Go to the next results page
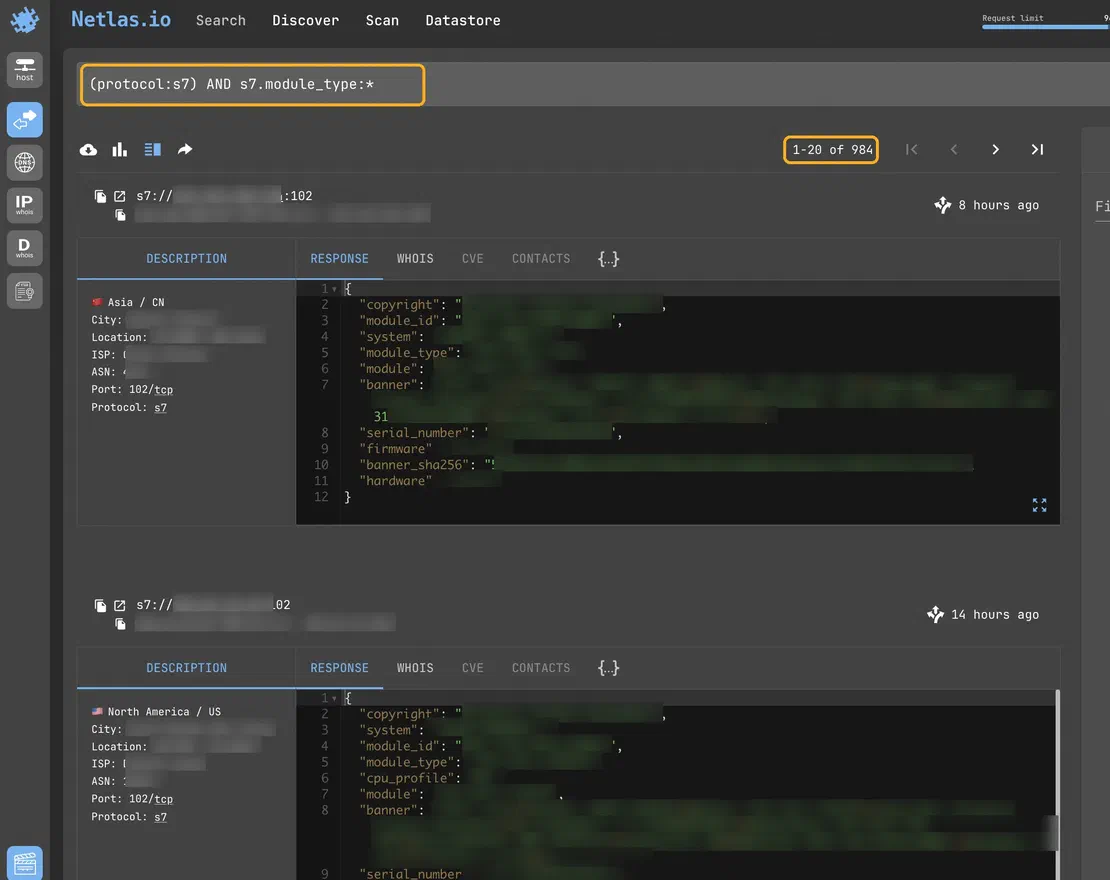 click(995, 149)
